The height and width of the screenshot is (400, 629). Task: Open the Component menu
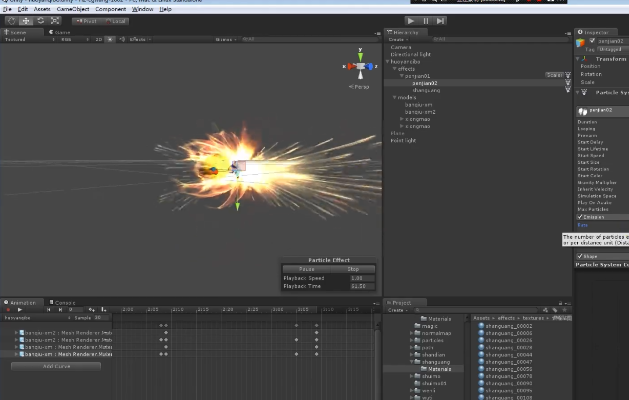pyautogui.click(x=110, y=9)
